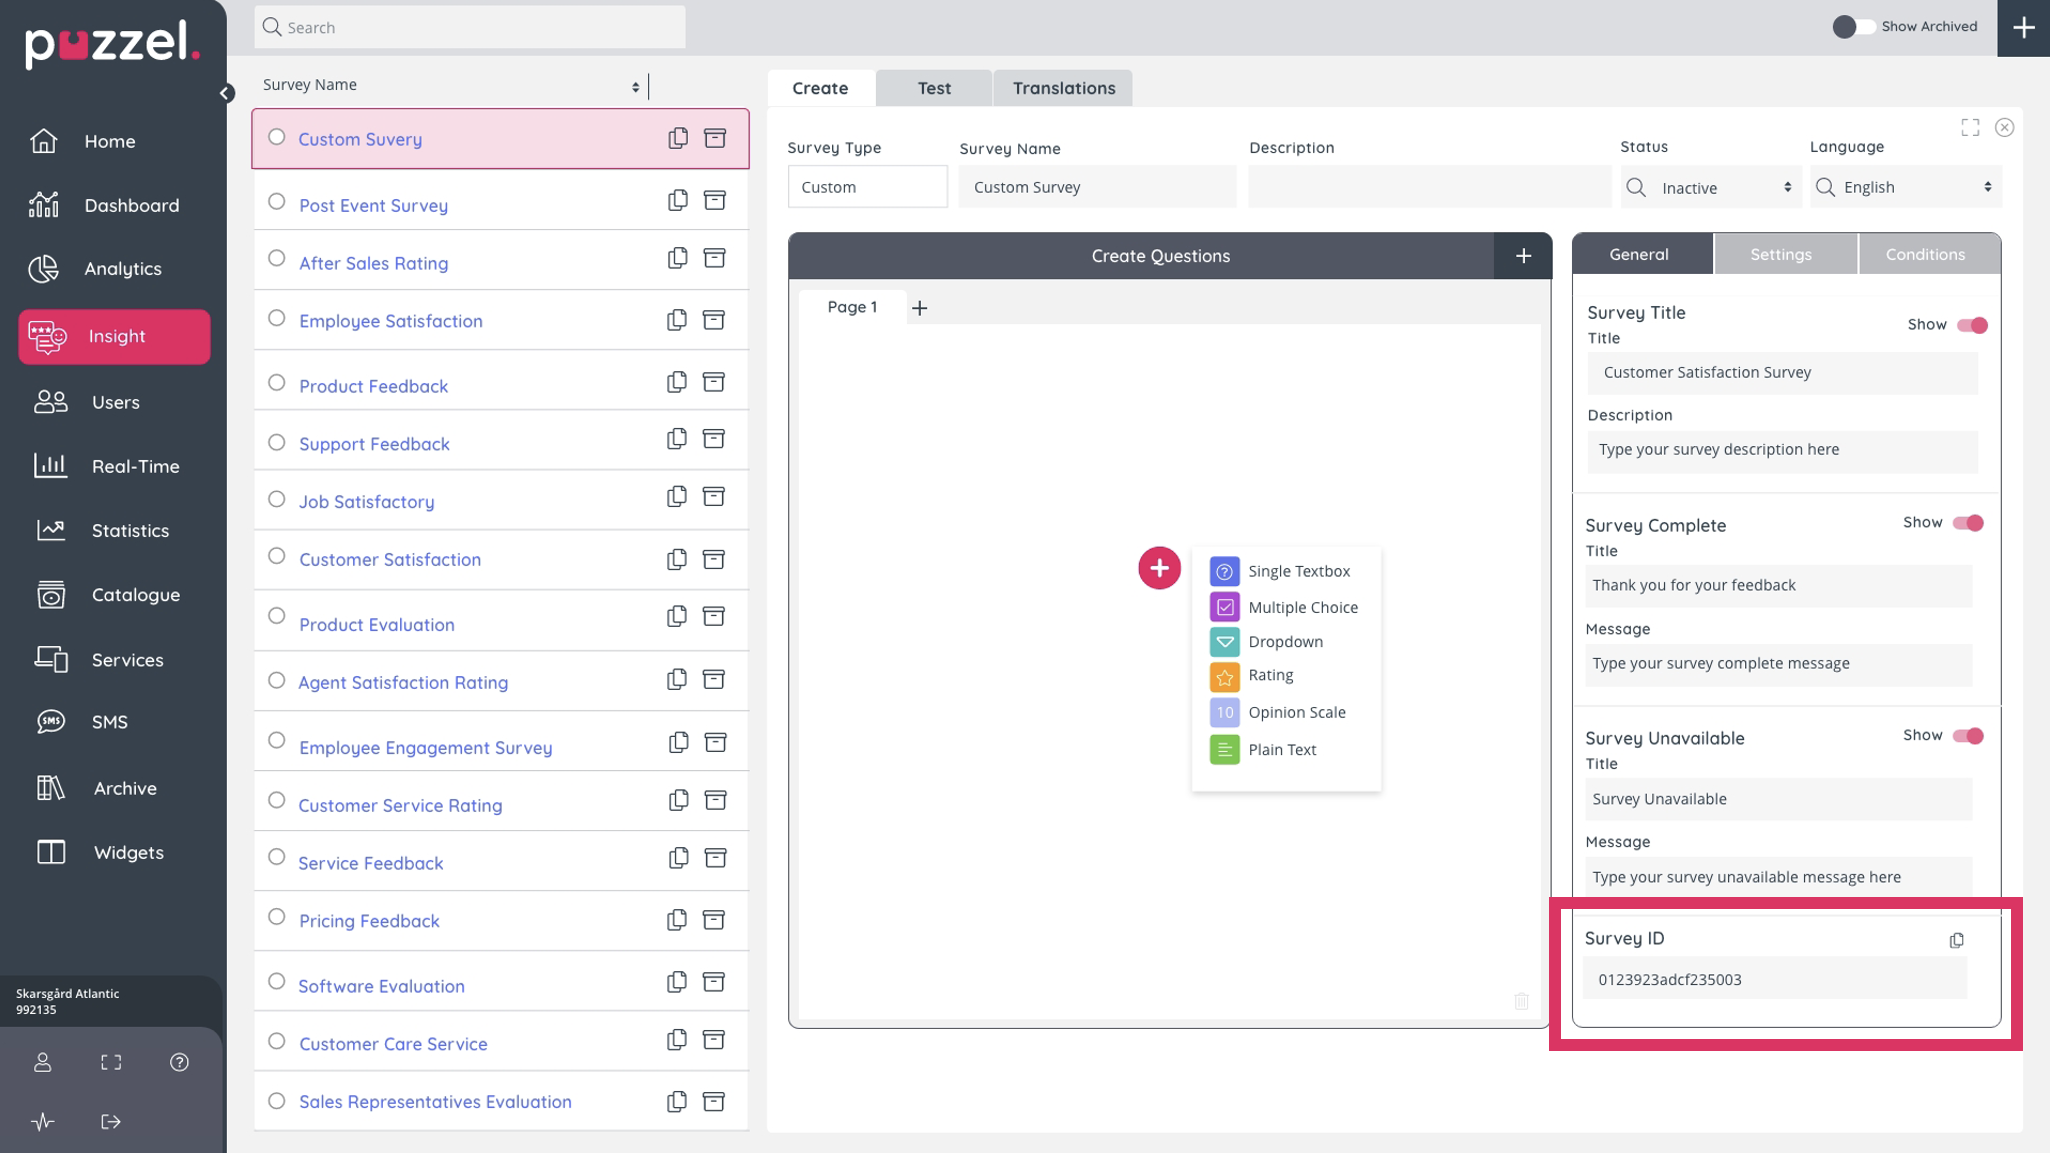Archive the Employee Satisfaction survey

pyautogui.click(x=713, y=320)
